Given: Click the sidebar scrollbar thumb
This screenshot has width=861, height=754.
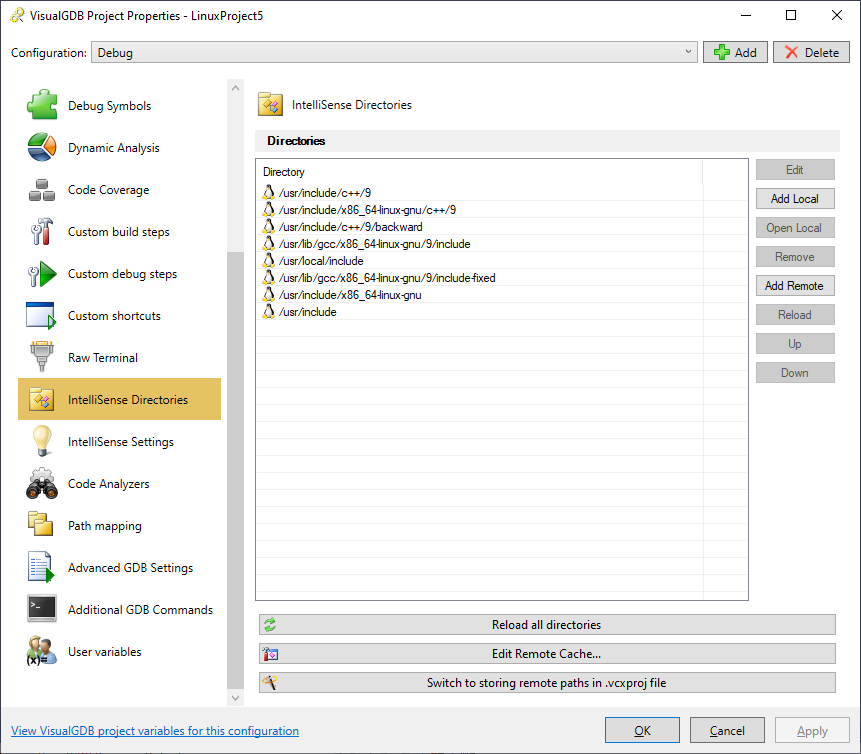Looking at the screenshot, I should tap(236, 470).
